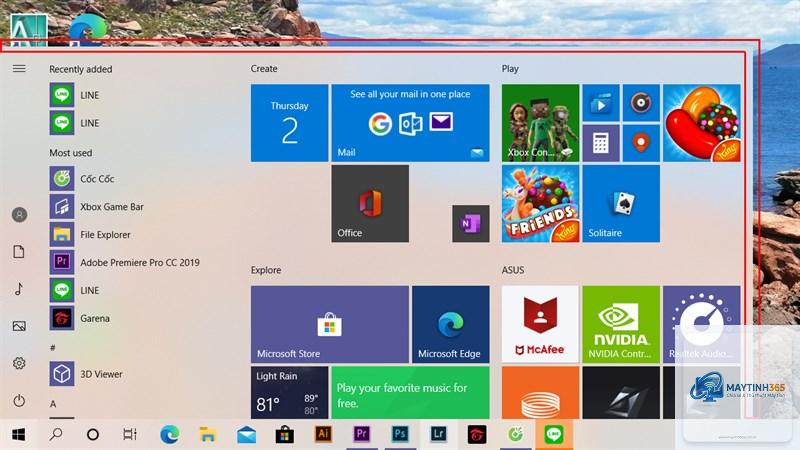The height and width of the screenshot is (450, 800).
Task: Open the Candy Crush Saga tile
Action: click(x=702, y=123)
